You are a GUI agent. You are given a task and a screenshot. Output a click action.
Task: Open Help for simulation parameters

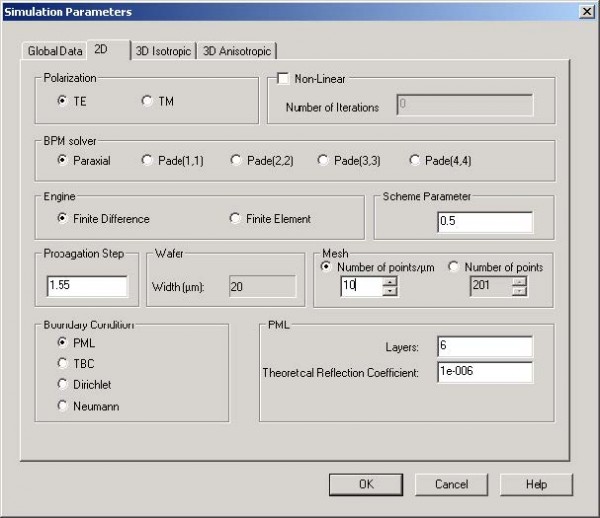(x=536, y=484)
